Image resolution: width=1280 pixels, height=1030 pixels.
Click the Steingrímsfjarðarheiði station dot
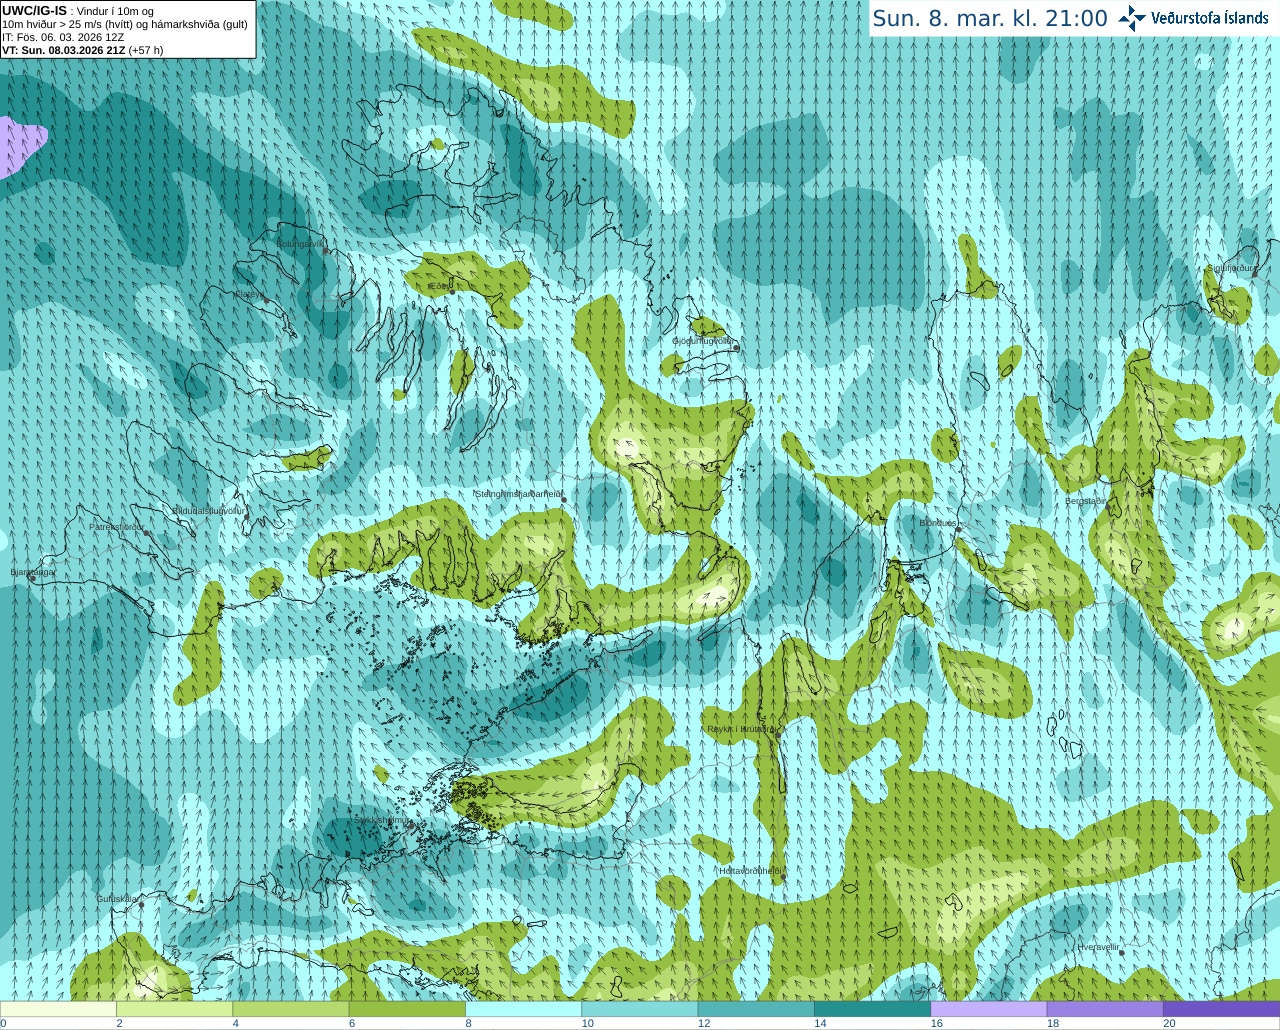pyautogui.click(x=564, y=500)
